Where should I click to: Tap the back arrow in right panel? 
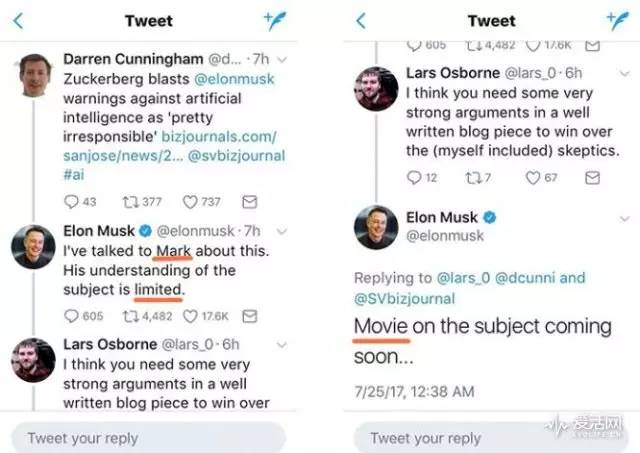click(361, 21)
